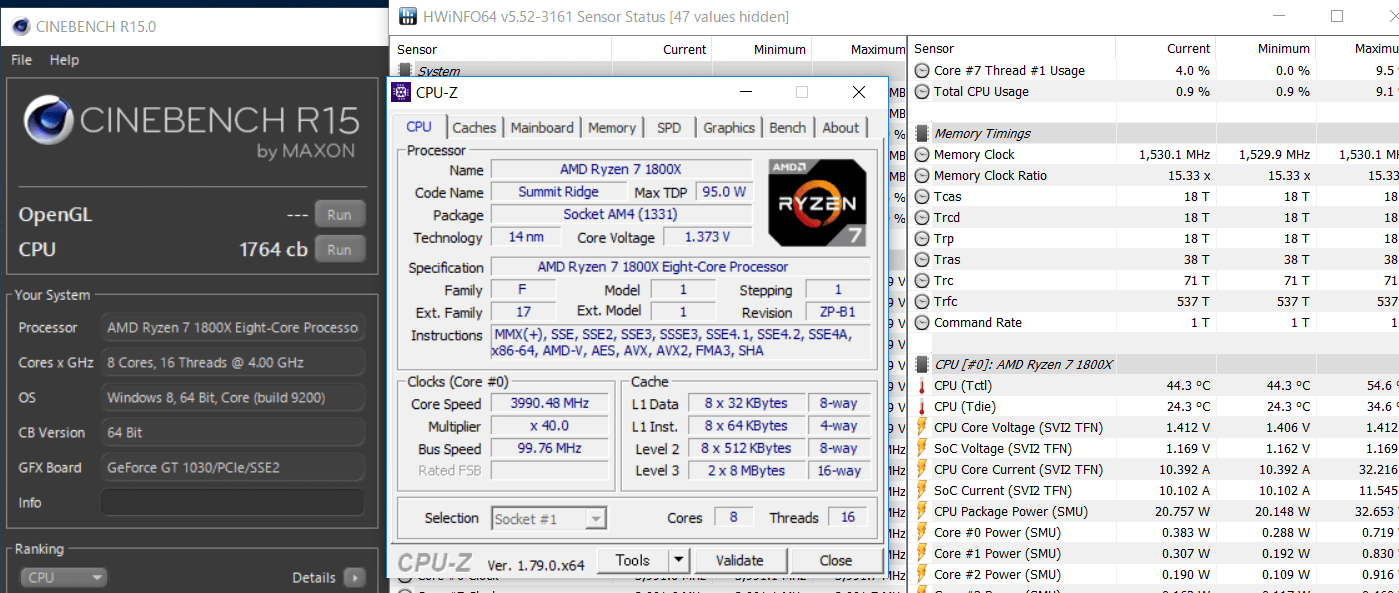Click the lightning bolt beside Core #0 Power
The width and height of the screenshot is (1399, 593).
922,533
